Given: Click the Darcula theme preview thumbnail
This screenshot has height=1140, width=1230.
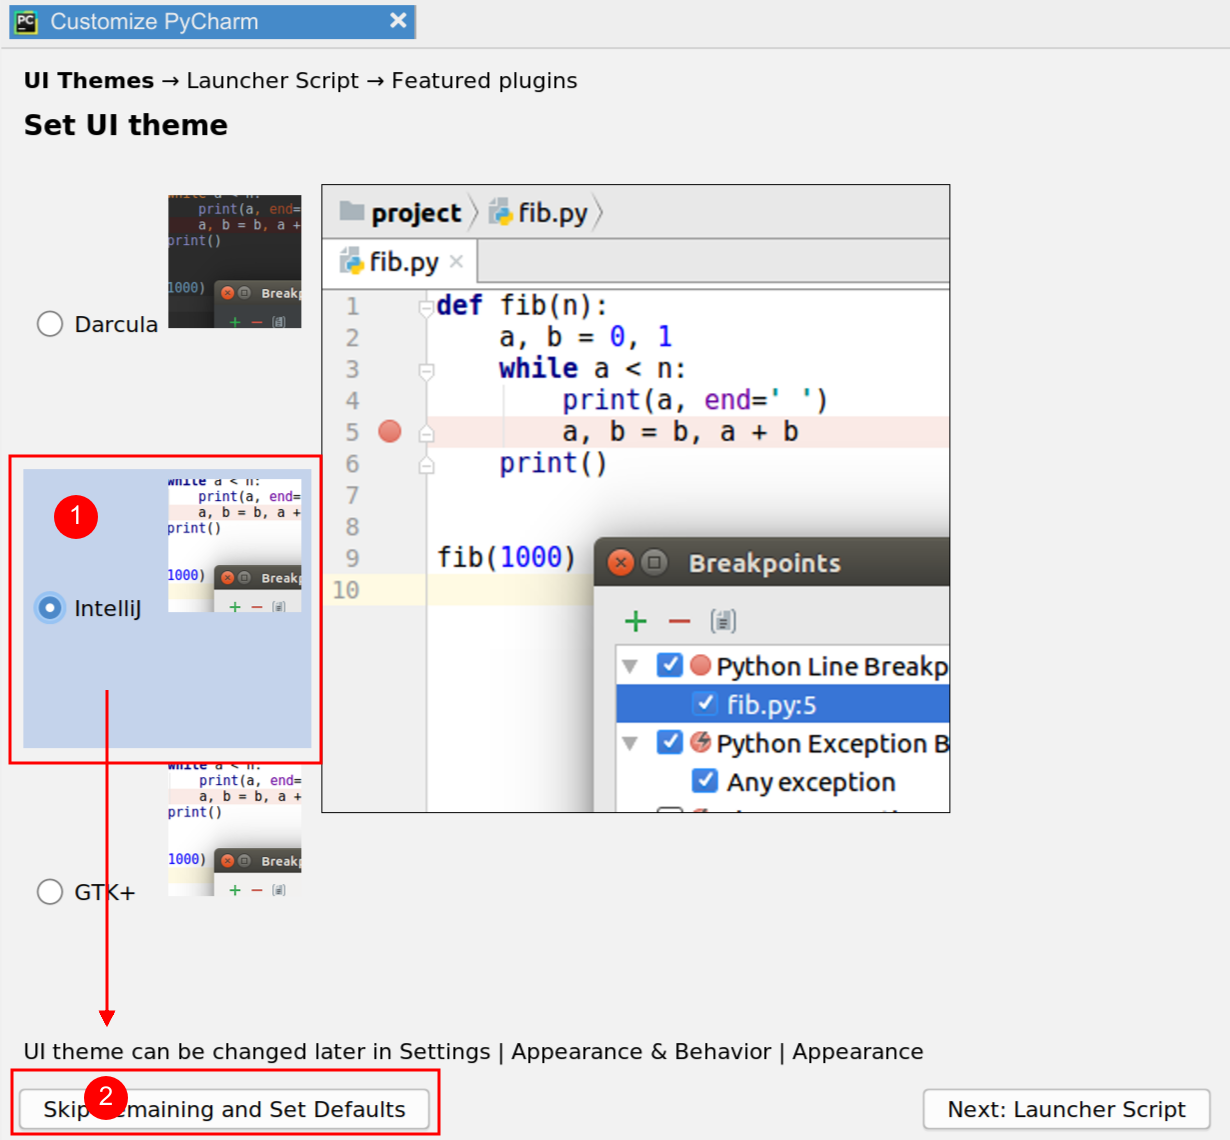Looking at the screenshot, I should (234, 261).
